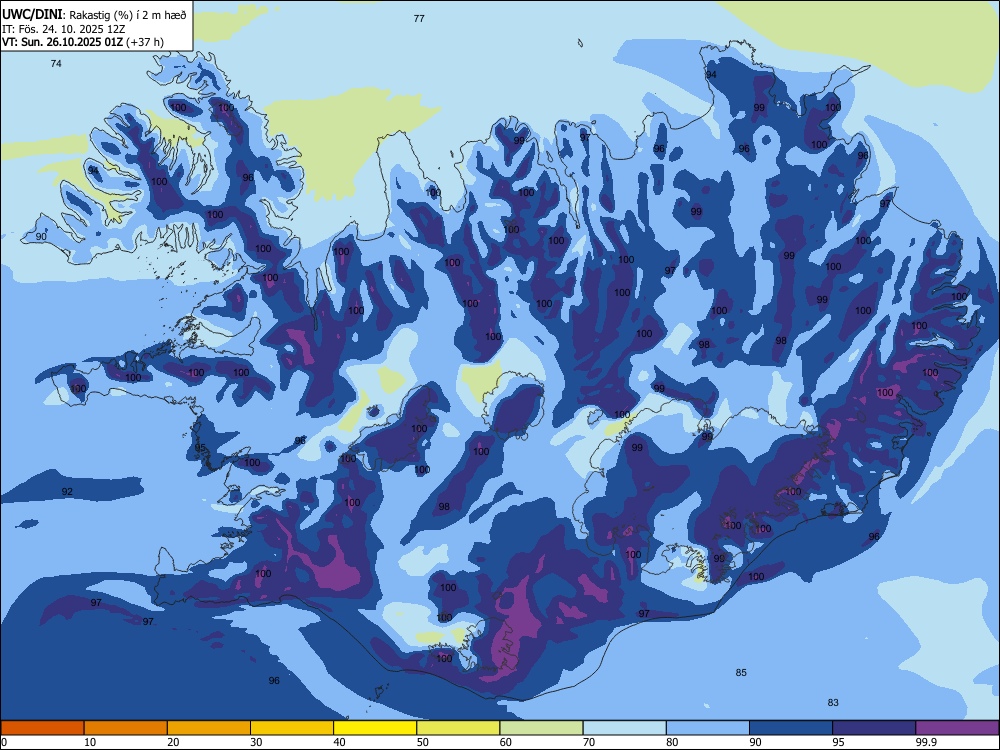Click the 'VT: Sun. 26.10.2025 01Z' line
Image resolution: width=1000 pixels, height=750 pixels.
click(63, 42)
